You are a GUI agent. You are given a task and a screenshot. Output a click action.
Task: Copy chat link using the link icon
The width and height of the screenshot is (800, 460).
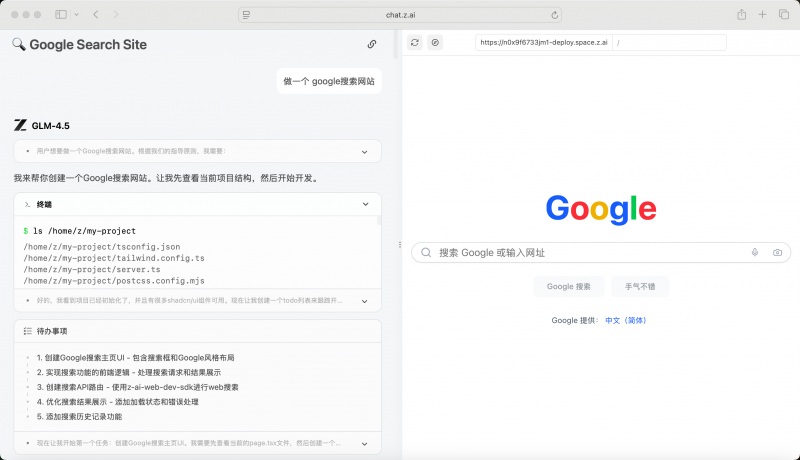[372, 44]
